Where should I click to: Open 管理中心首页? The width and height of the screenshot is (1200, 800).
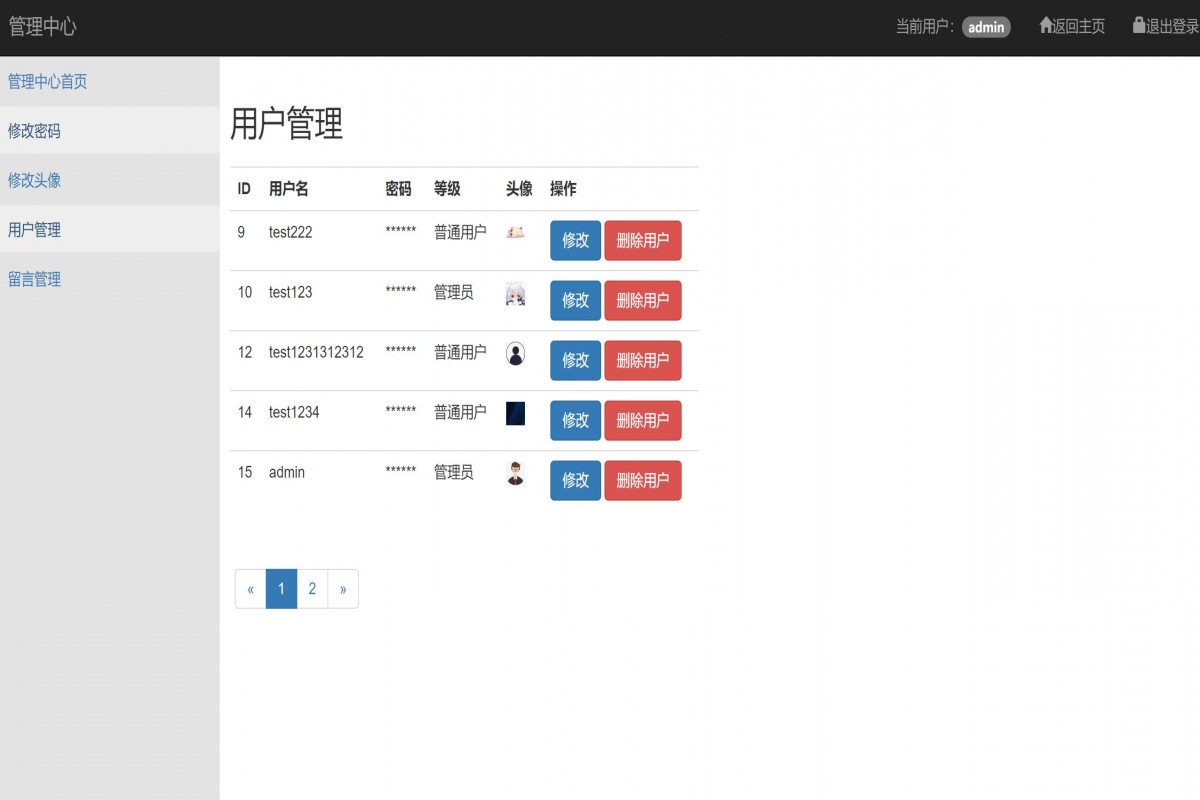(x=47, y=81)
